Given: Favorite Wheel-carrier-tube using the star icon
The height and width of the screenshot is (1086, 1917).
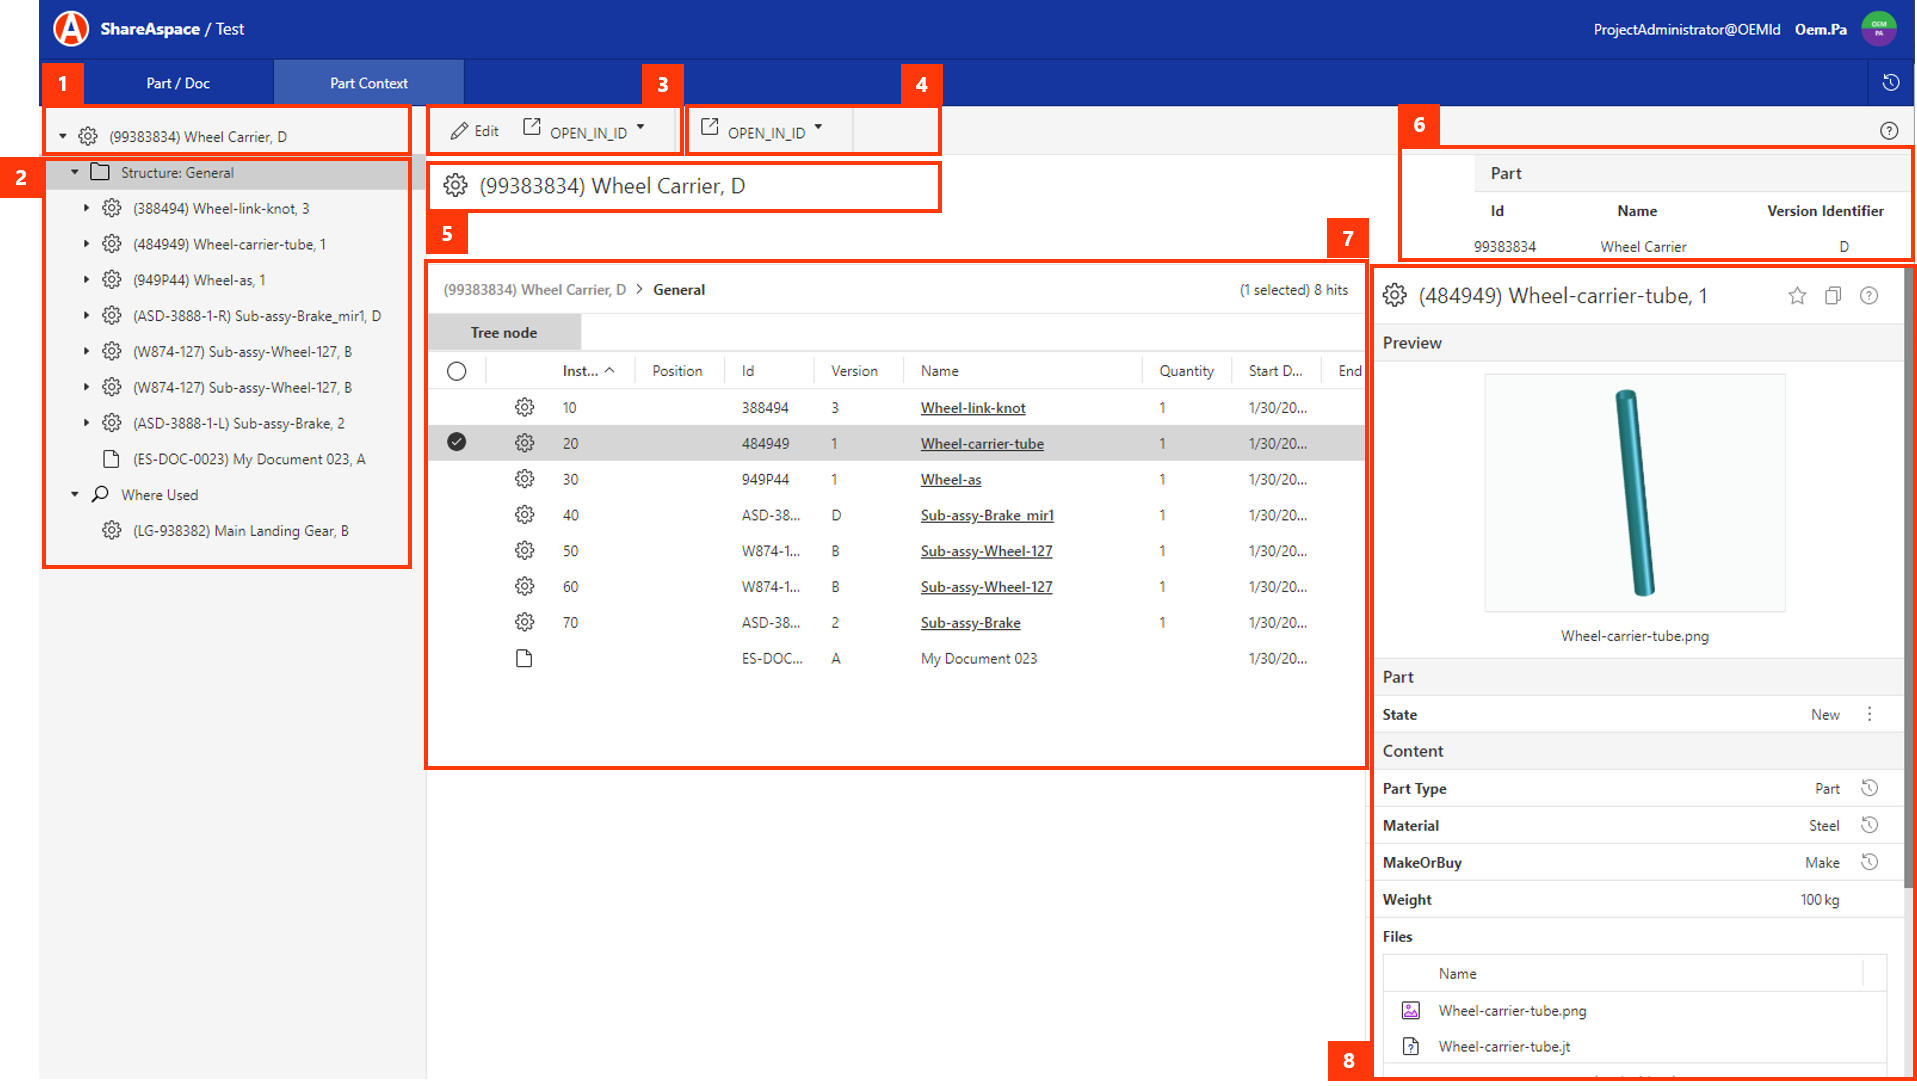Looking at the screenshot, I should click(1797, 296).
